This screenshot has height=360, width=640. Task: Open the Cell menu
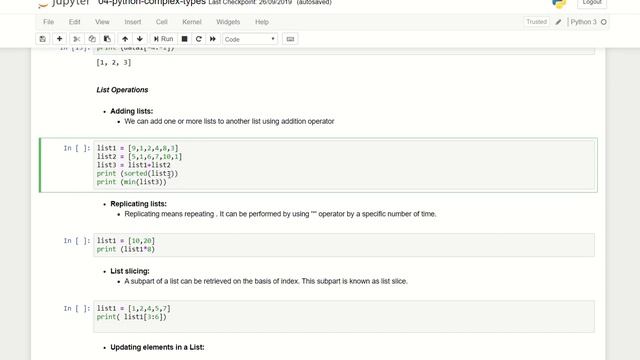[162, 22]
